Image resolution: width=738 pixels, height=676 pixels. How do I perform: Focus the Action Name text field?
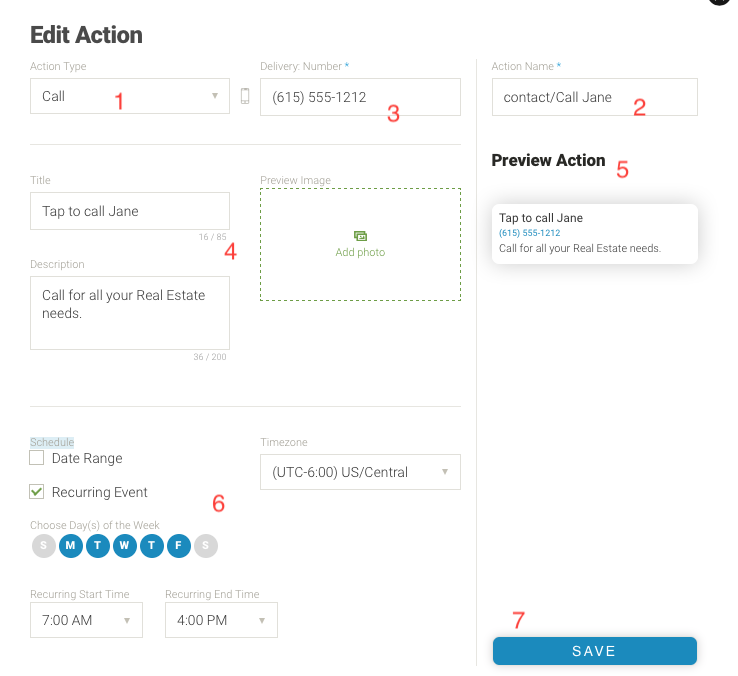pyautogui.click(x=594, y=97)
